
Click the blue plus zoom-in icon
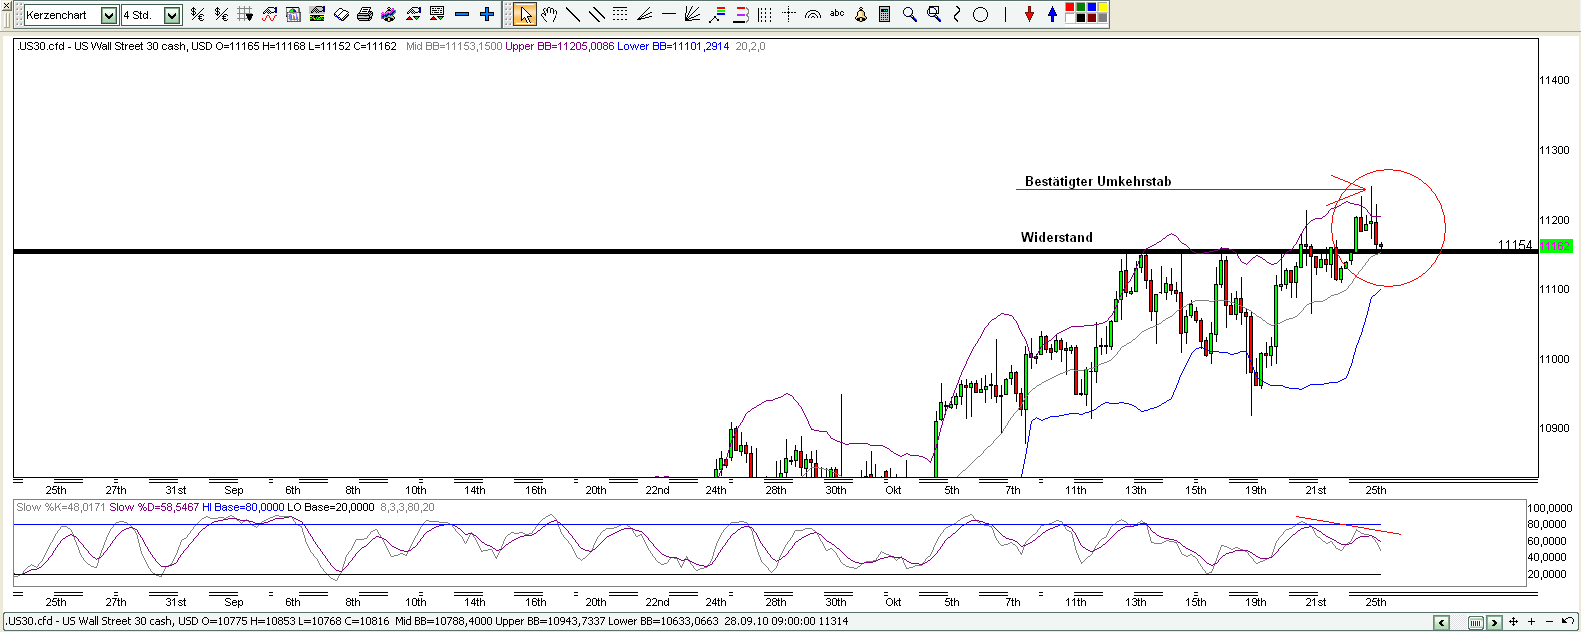pos(487,14)
